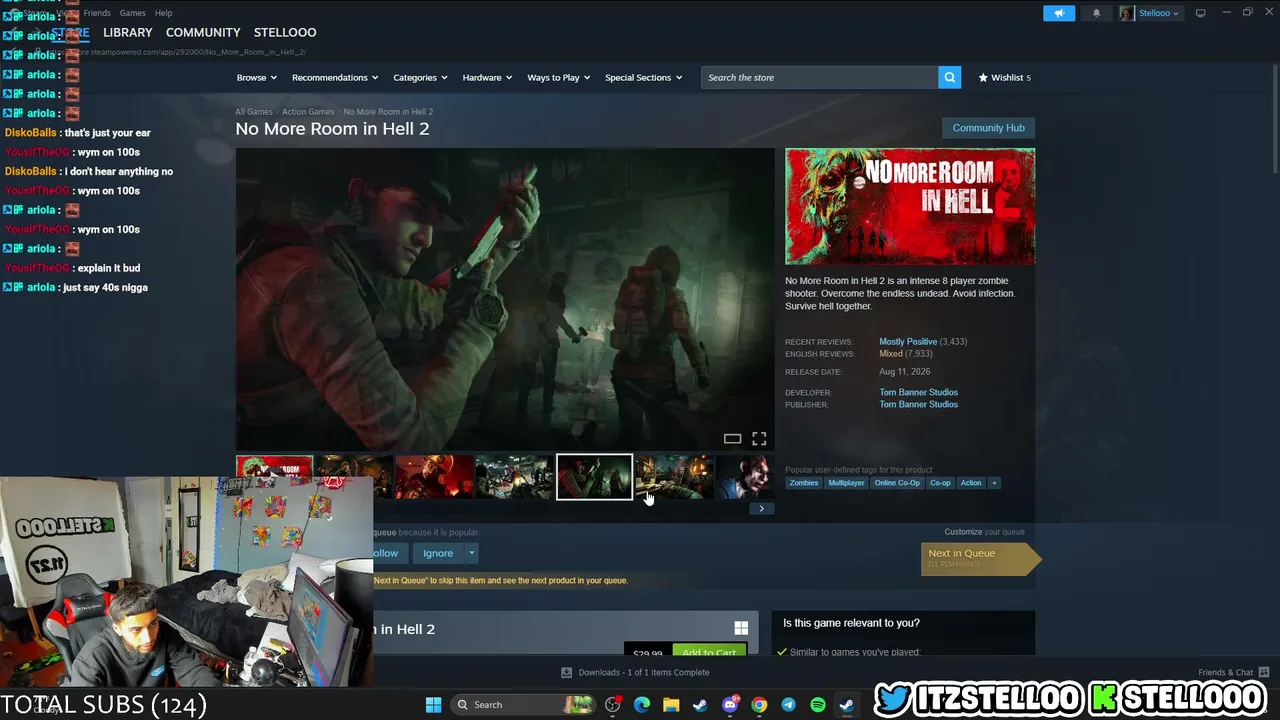Select the highlighted fifth screenshot thumbnail

595,477
